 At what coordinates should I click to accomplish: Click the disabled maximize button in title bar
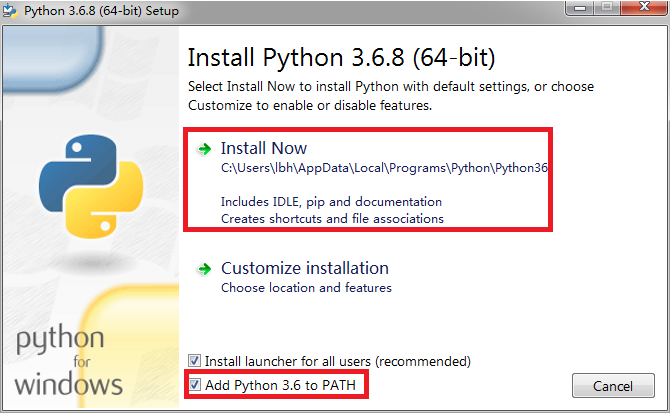(607, 7)
